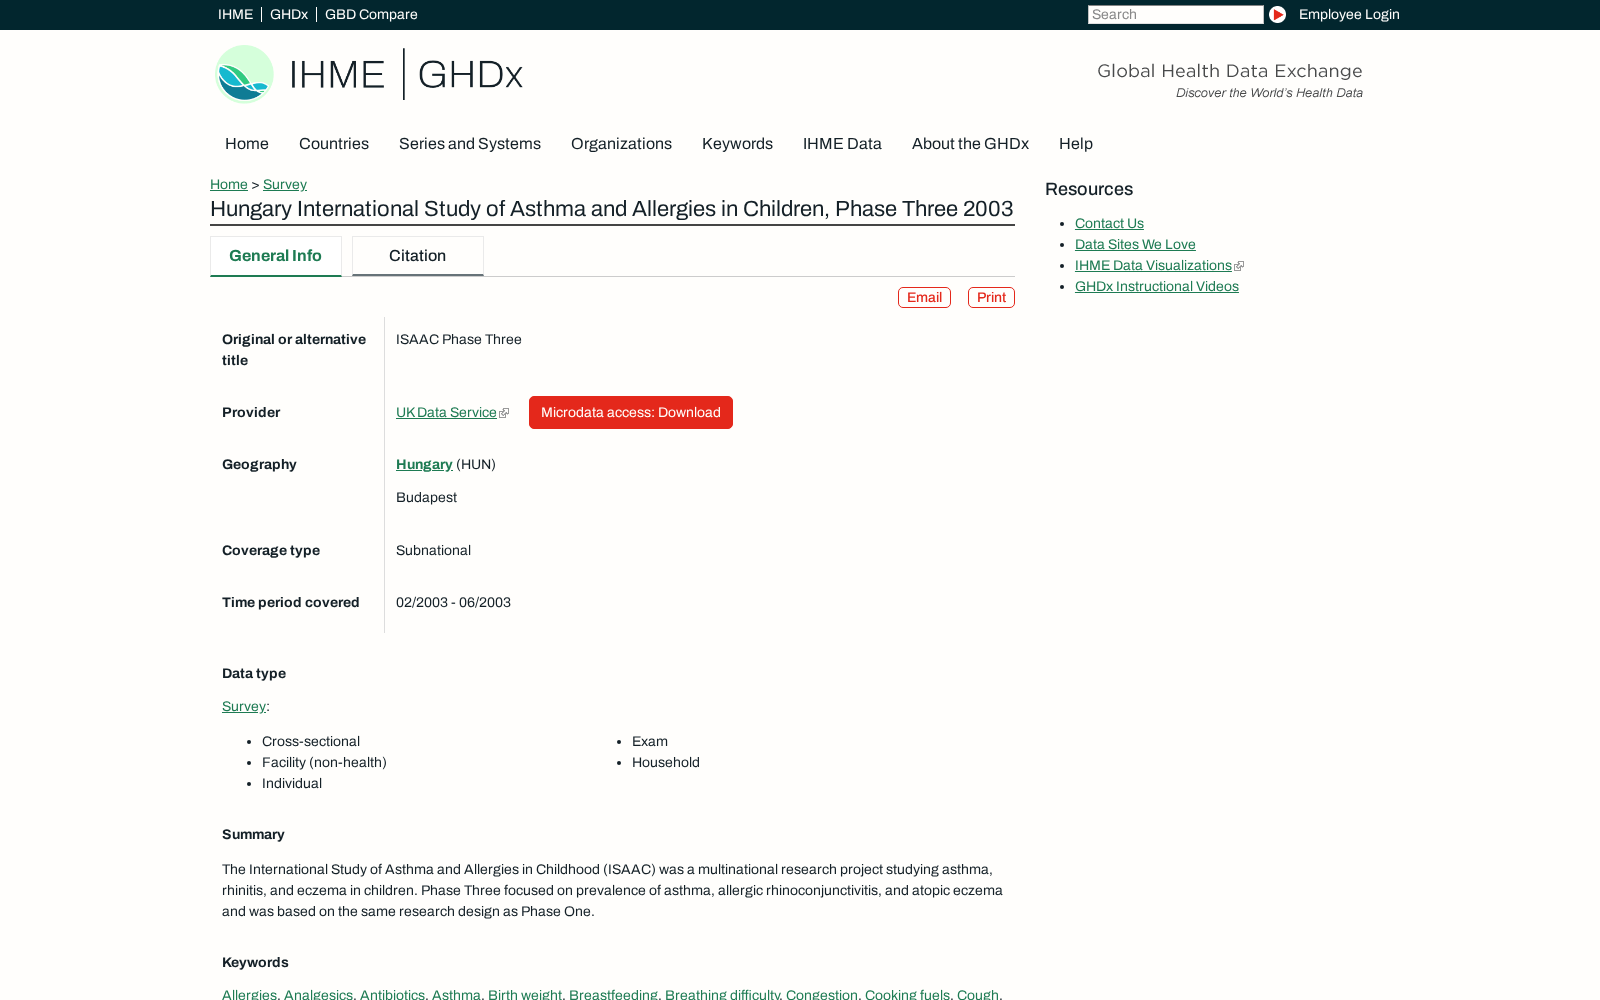Click the 'Resources' sidebar heading
Screen dimensions: 1600x1000
point(1089,189)
